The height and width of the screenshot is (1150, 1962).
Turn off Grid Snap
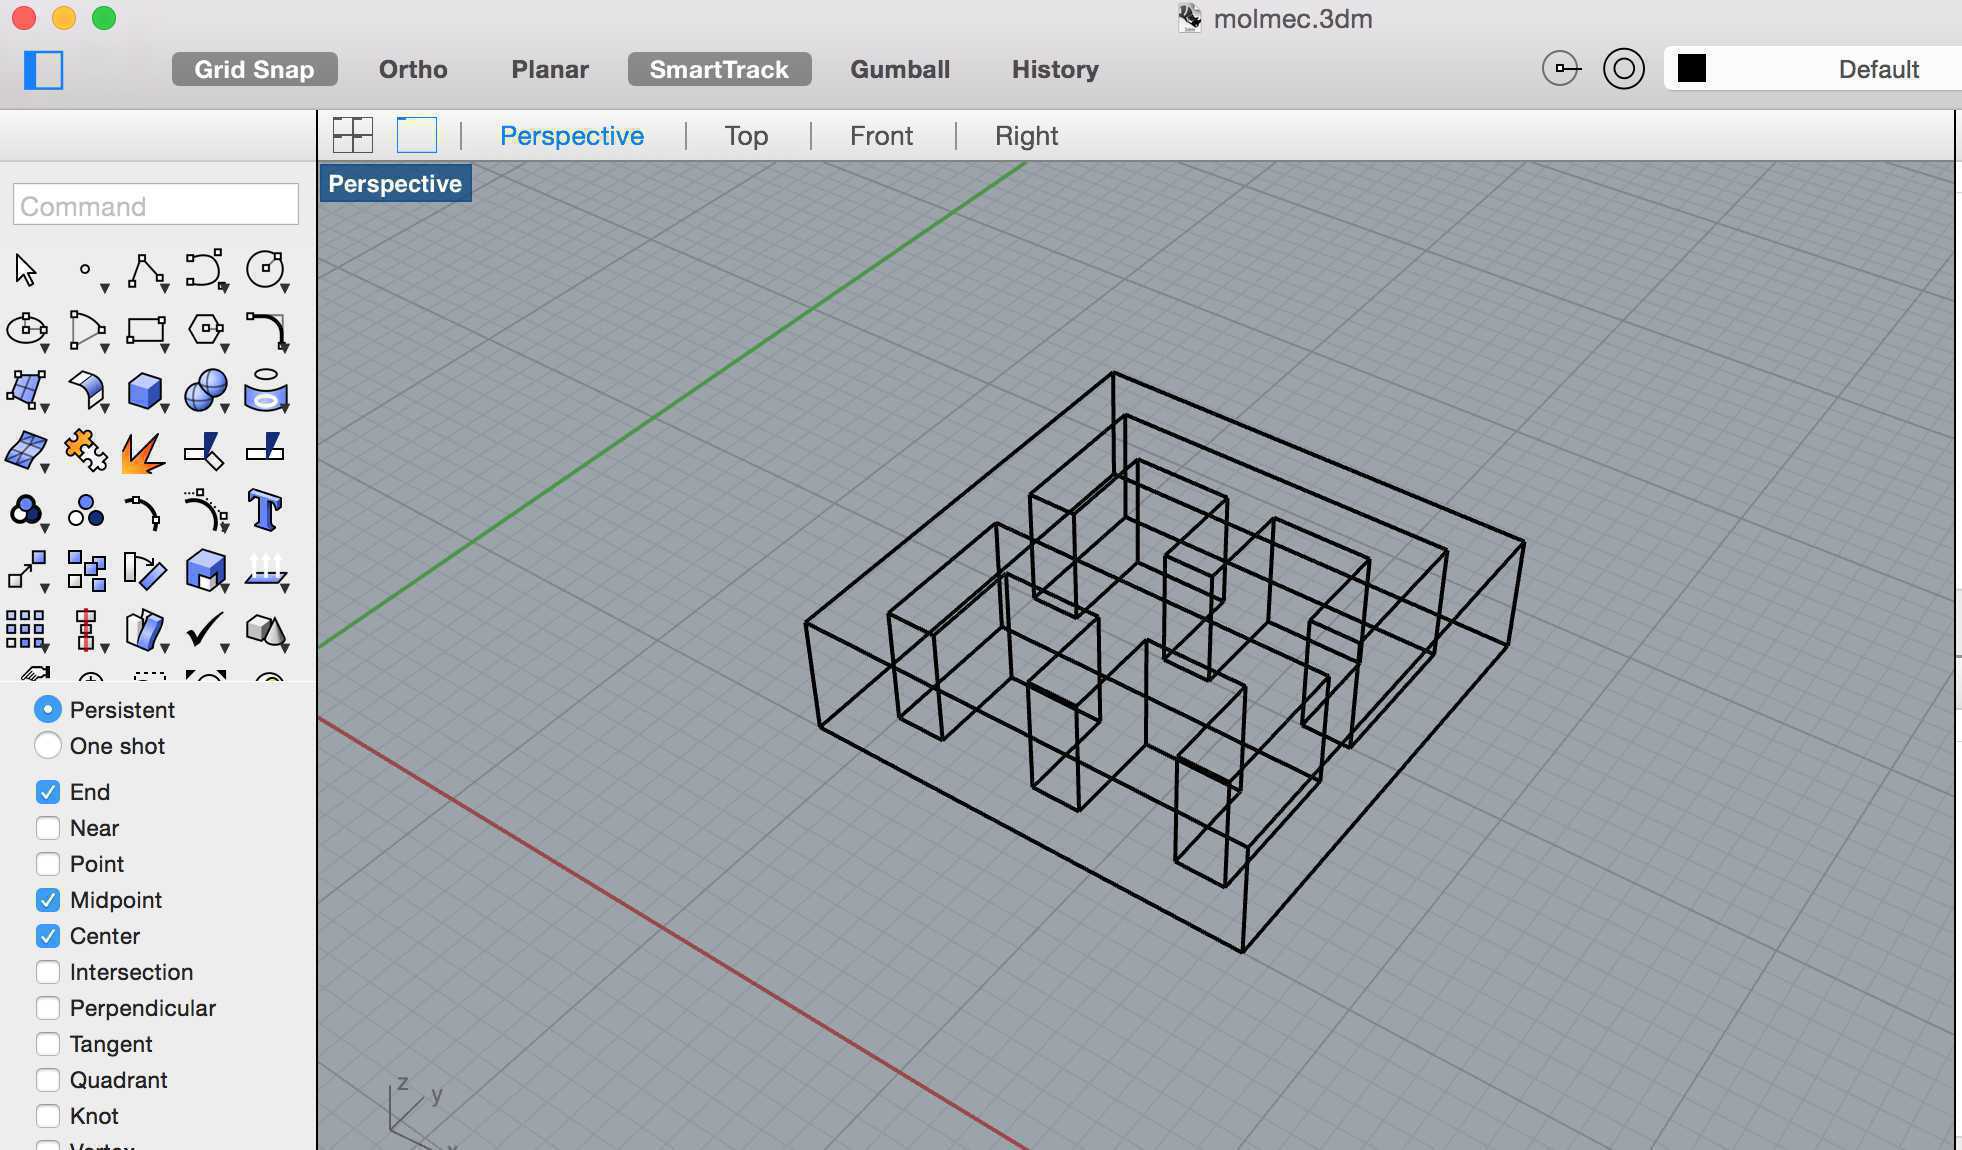(254, 69)
